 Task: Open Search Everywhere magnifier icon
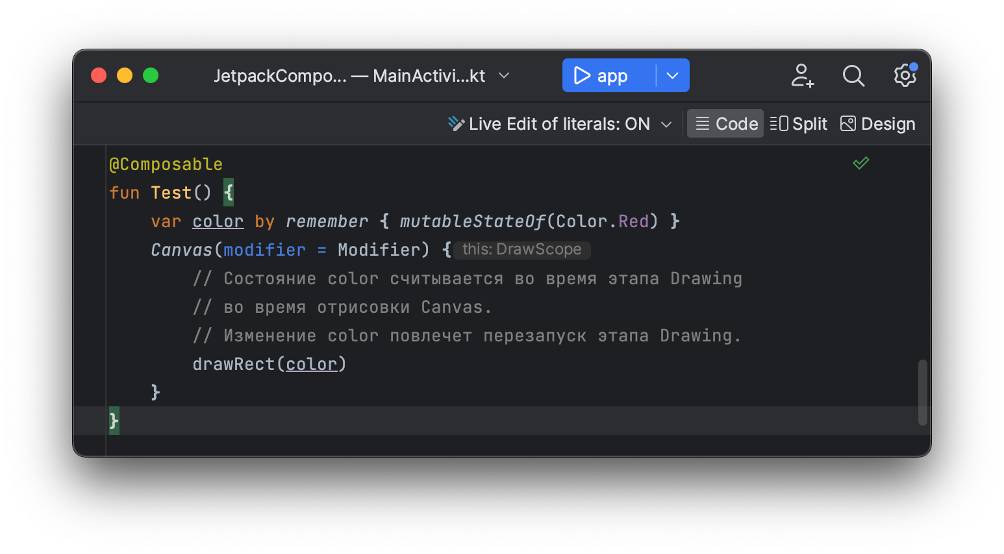(853, 76)
